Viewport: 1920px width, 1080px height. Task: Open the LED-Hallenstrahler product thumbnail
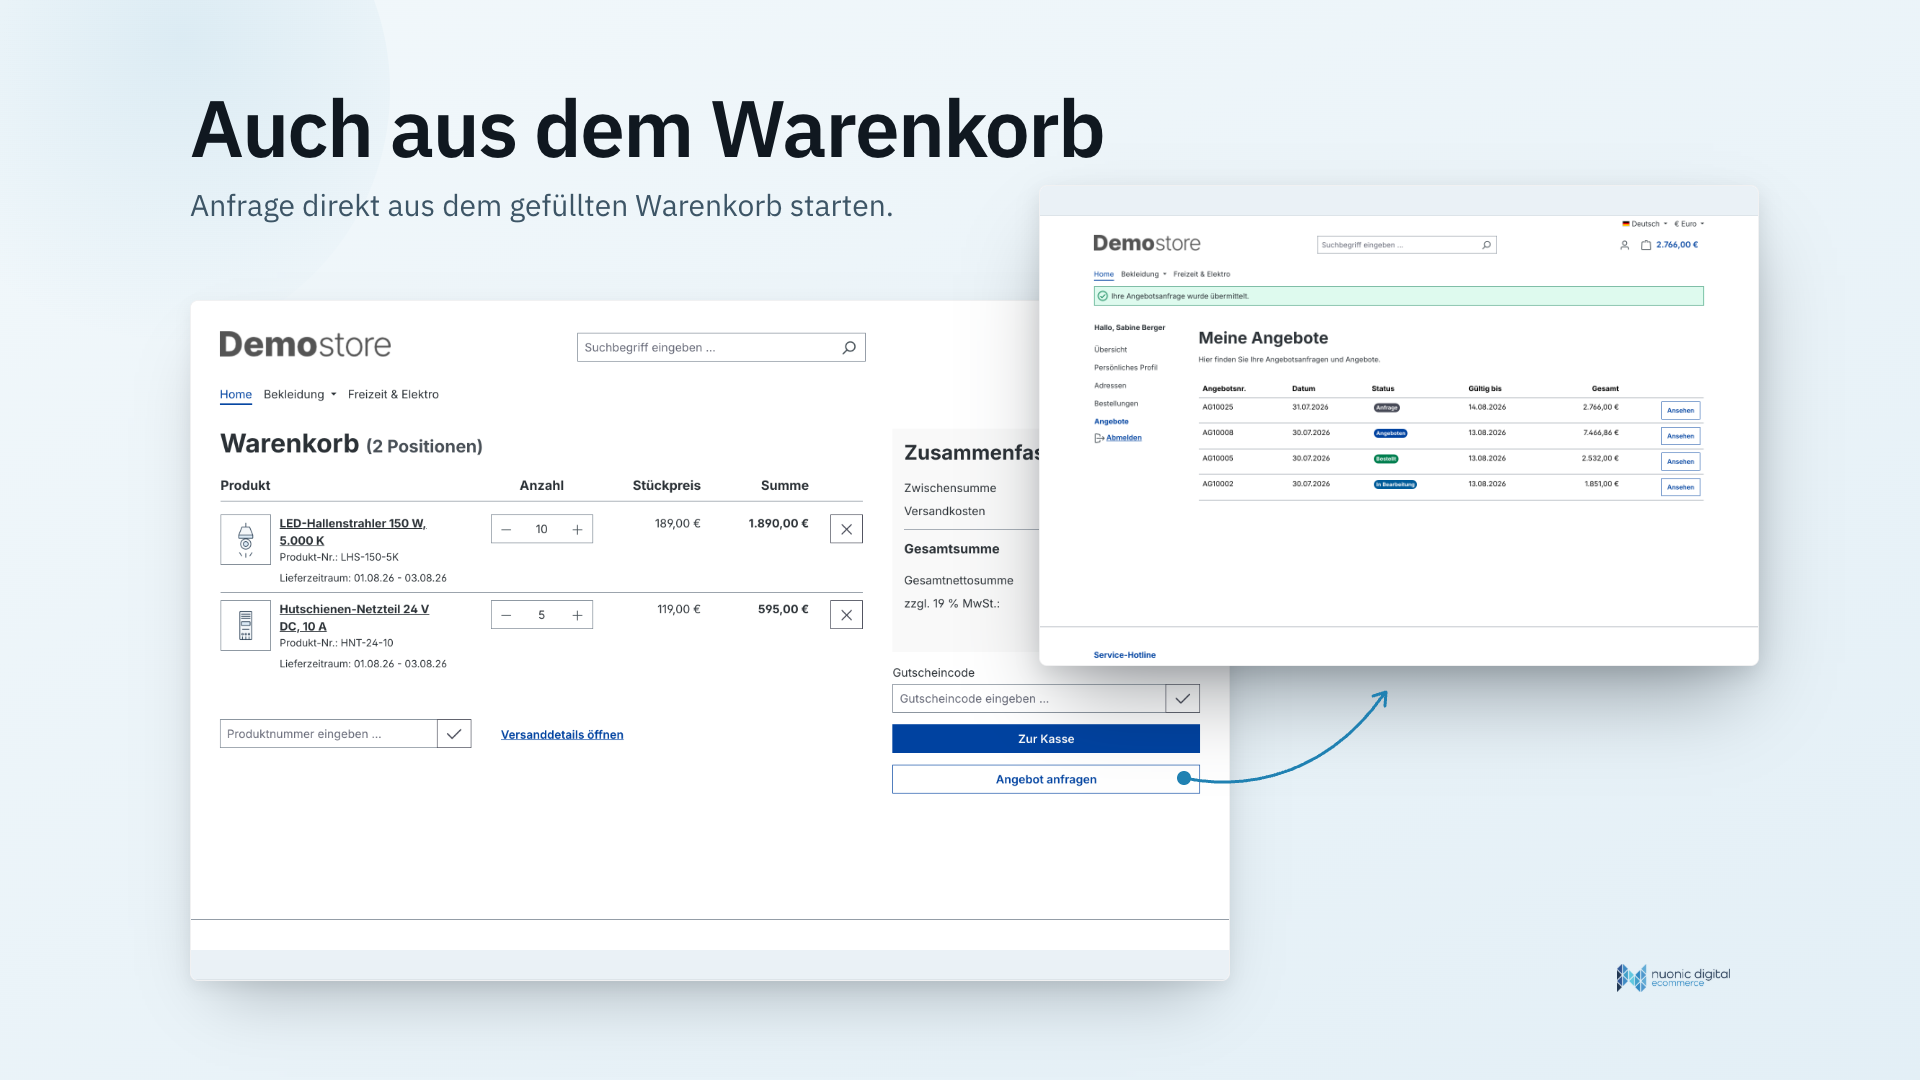245,540
